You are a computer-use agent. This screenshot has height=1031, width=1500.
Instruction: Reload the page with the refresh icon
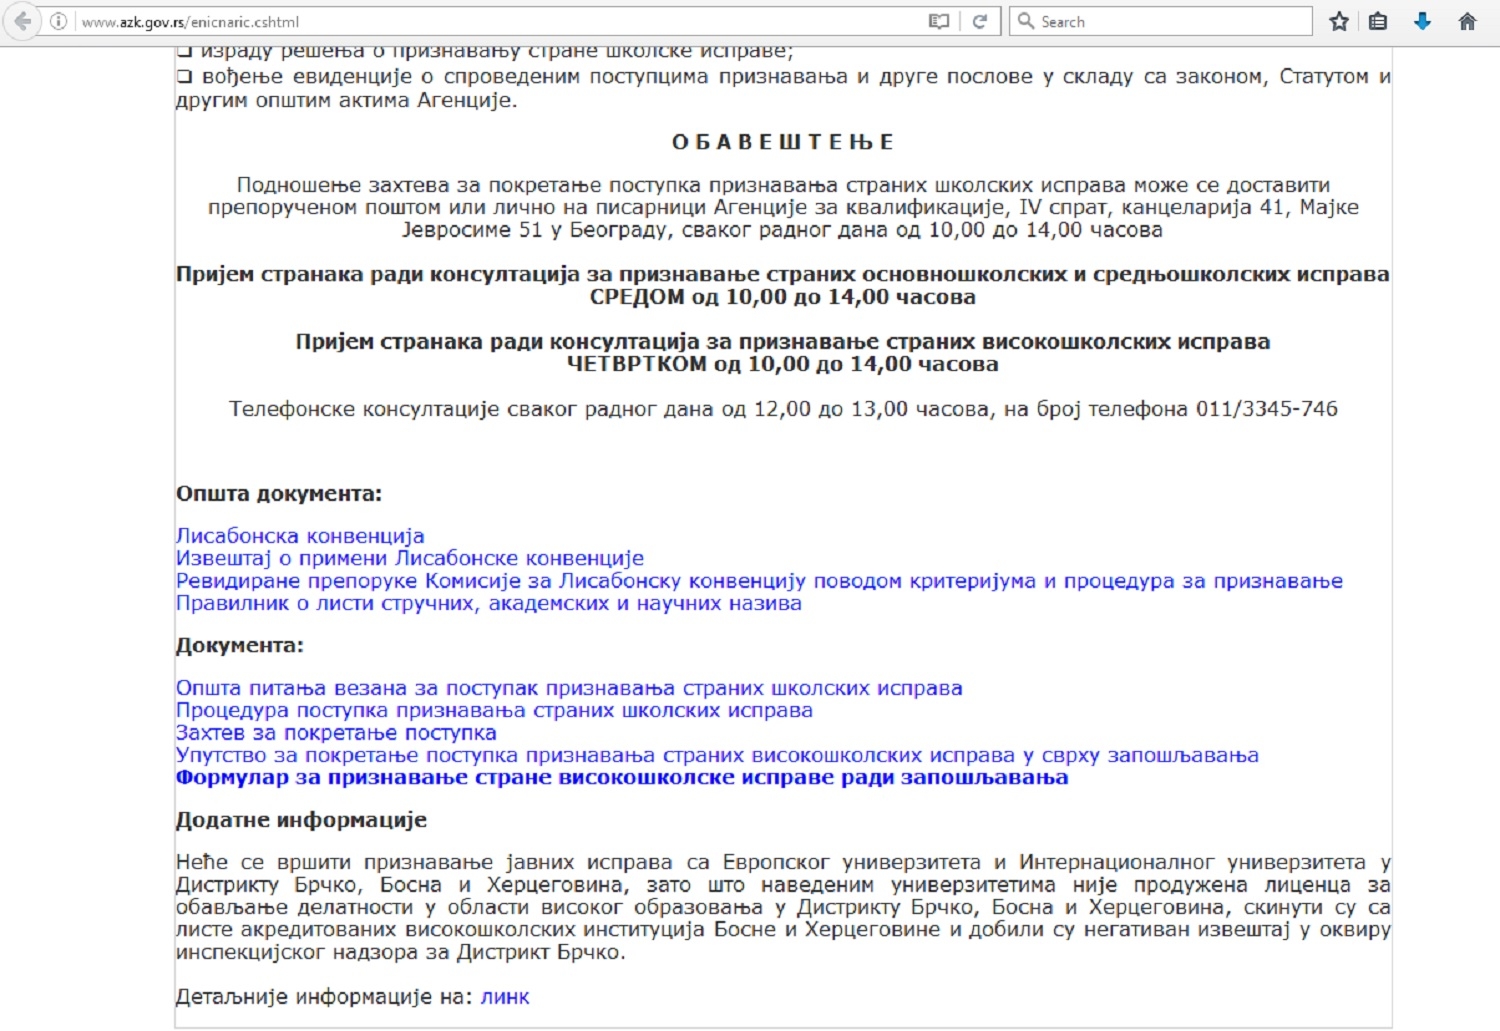coord(980,21)
